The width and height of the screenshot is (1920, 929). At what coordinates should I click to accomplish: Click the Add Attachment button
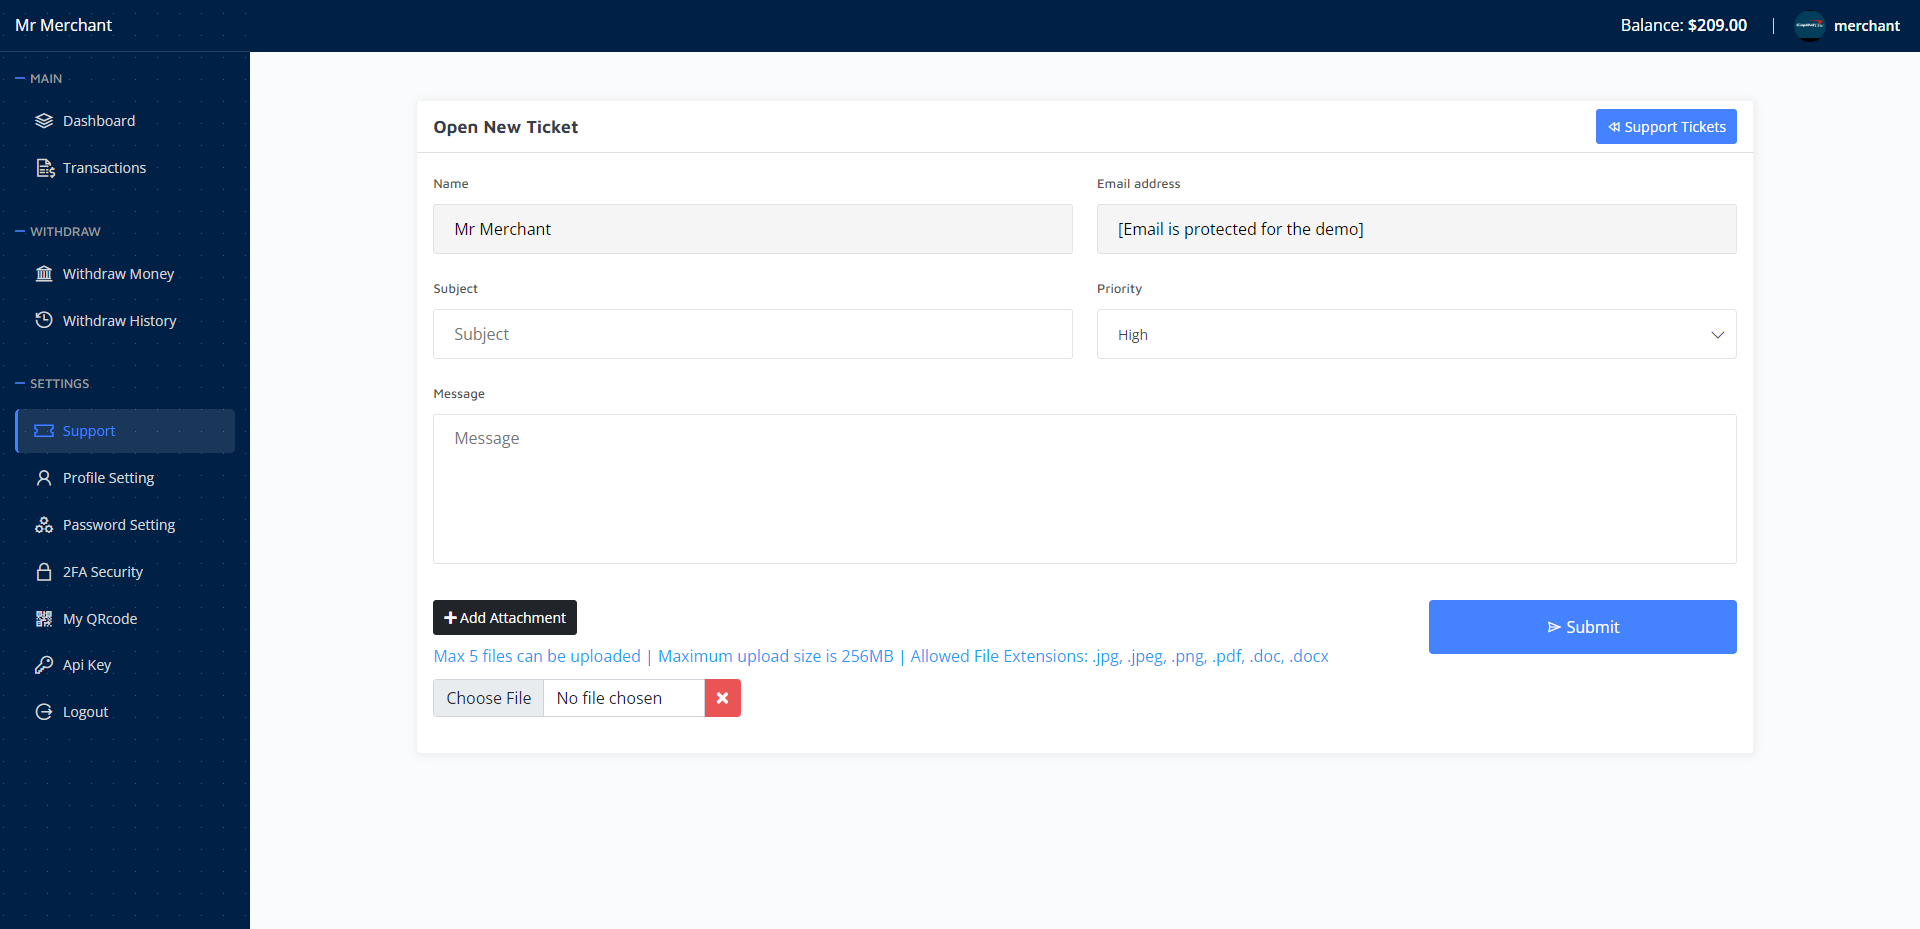[504, 617]
